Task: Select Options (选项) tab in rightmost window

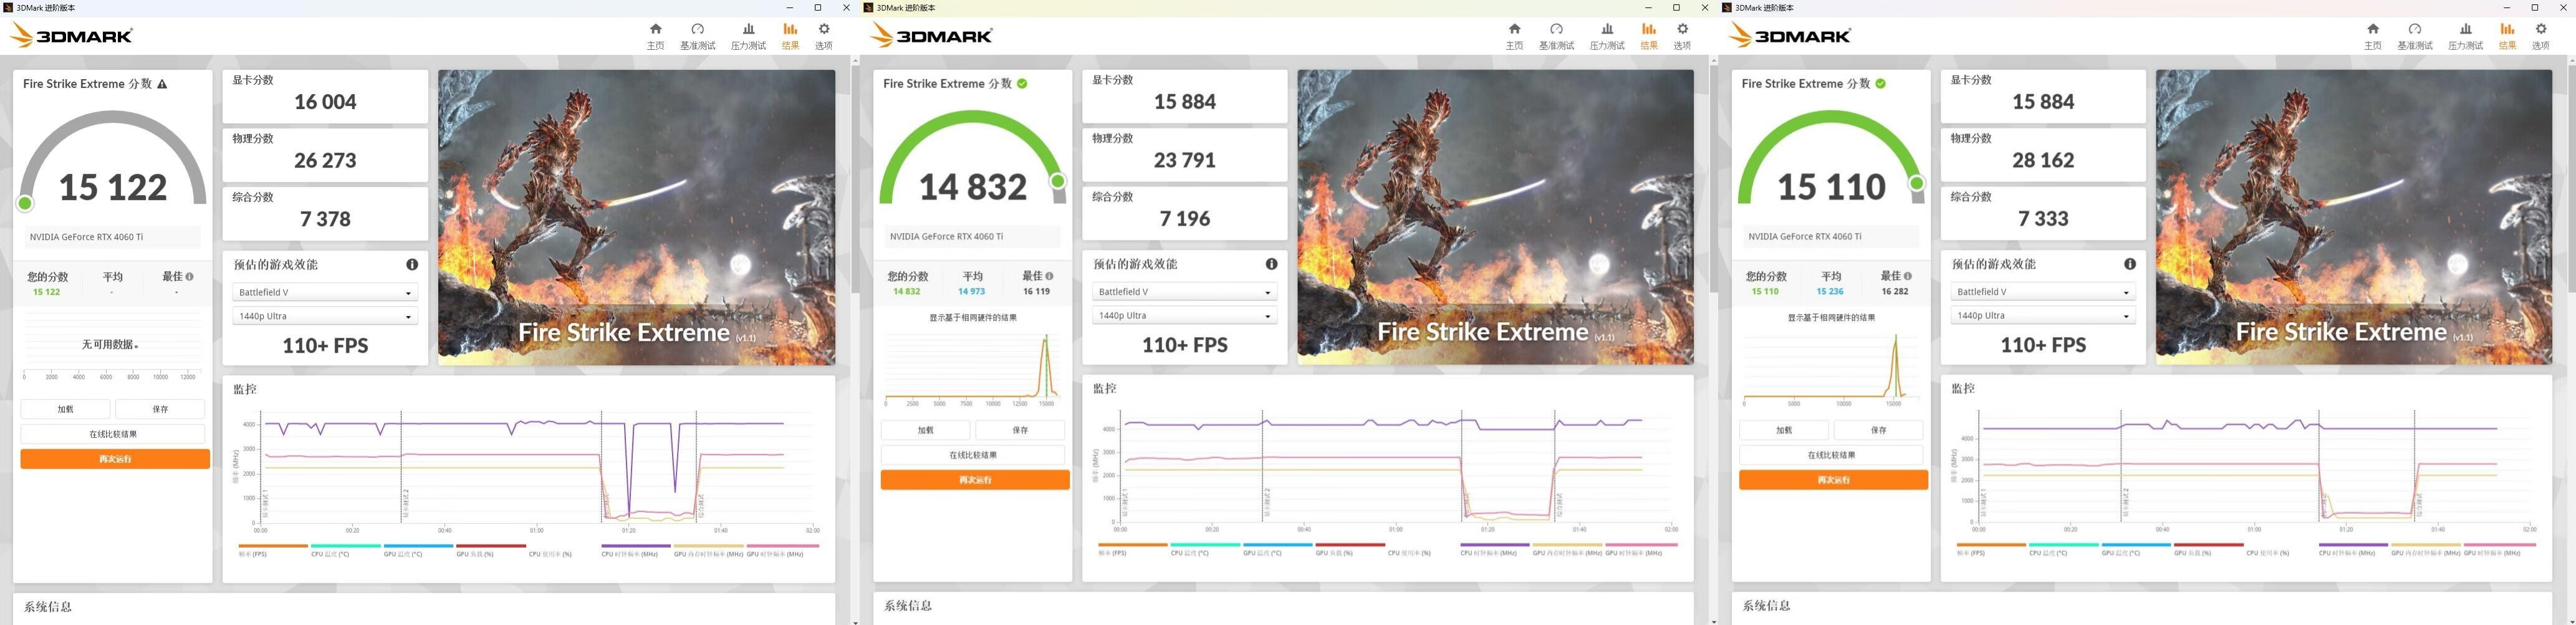Action: (x=2540, y=35)
